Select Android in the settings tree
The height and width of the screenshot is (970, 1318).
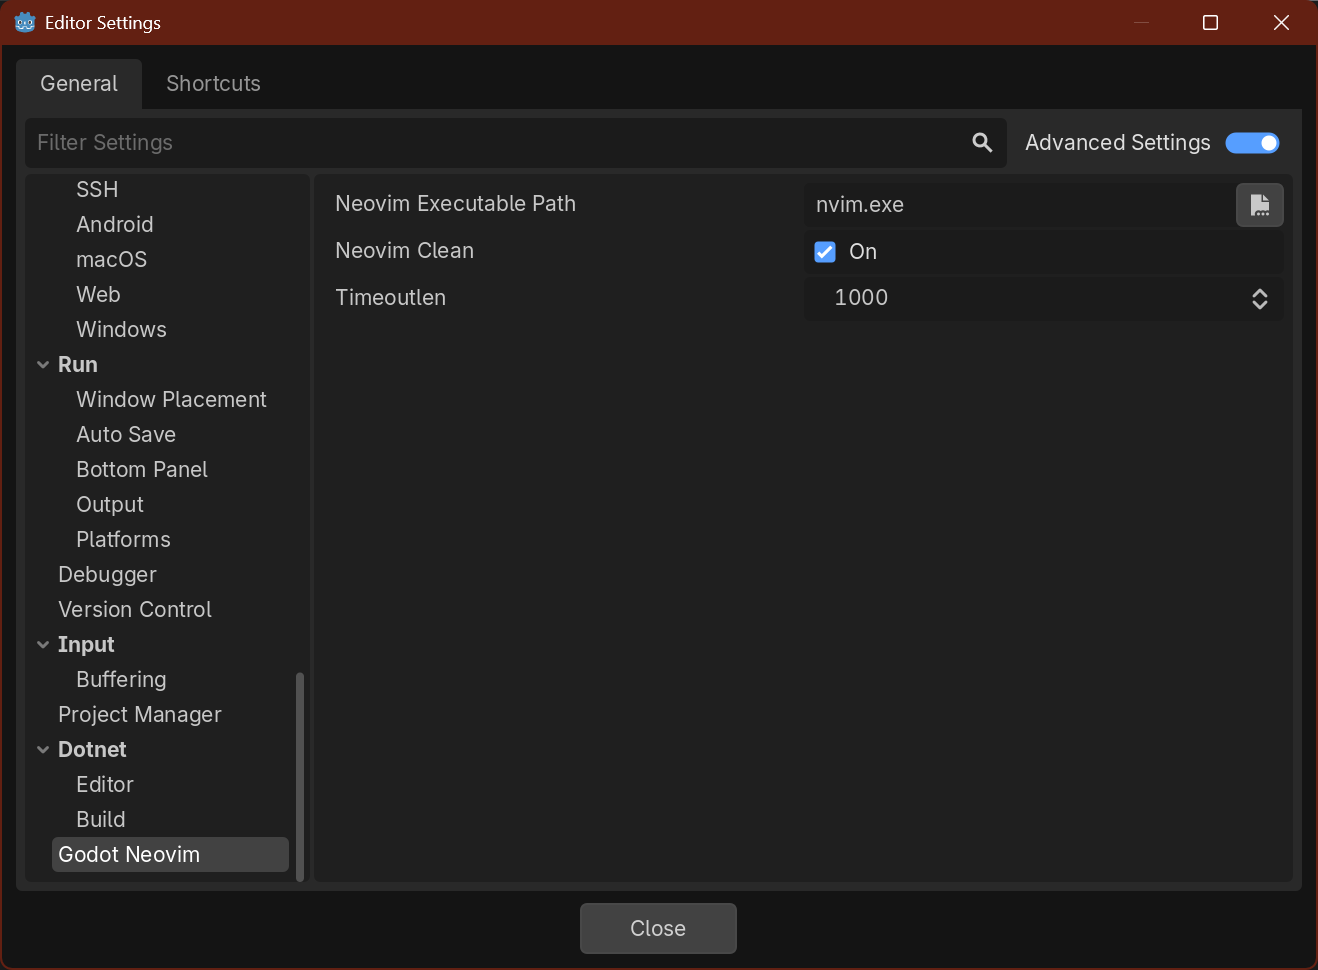(x=115, y=225)
